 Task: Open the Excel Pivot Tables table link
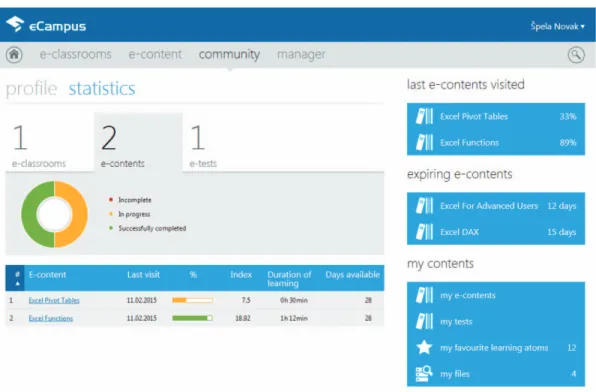(x=54, y=300)
